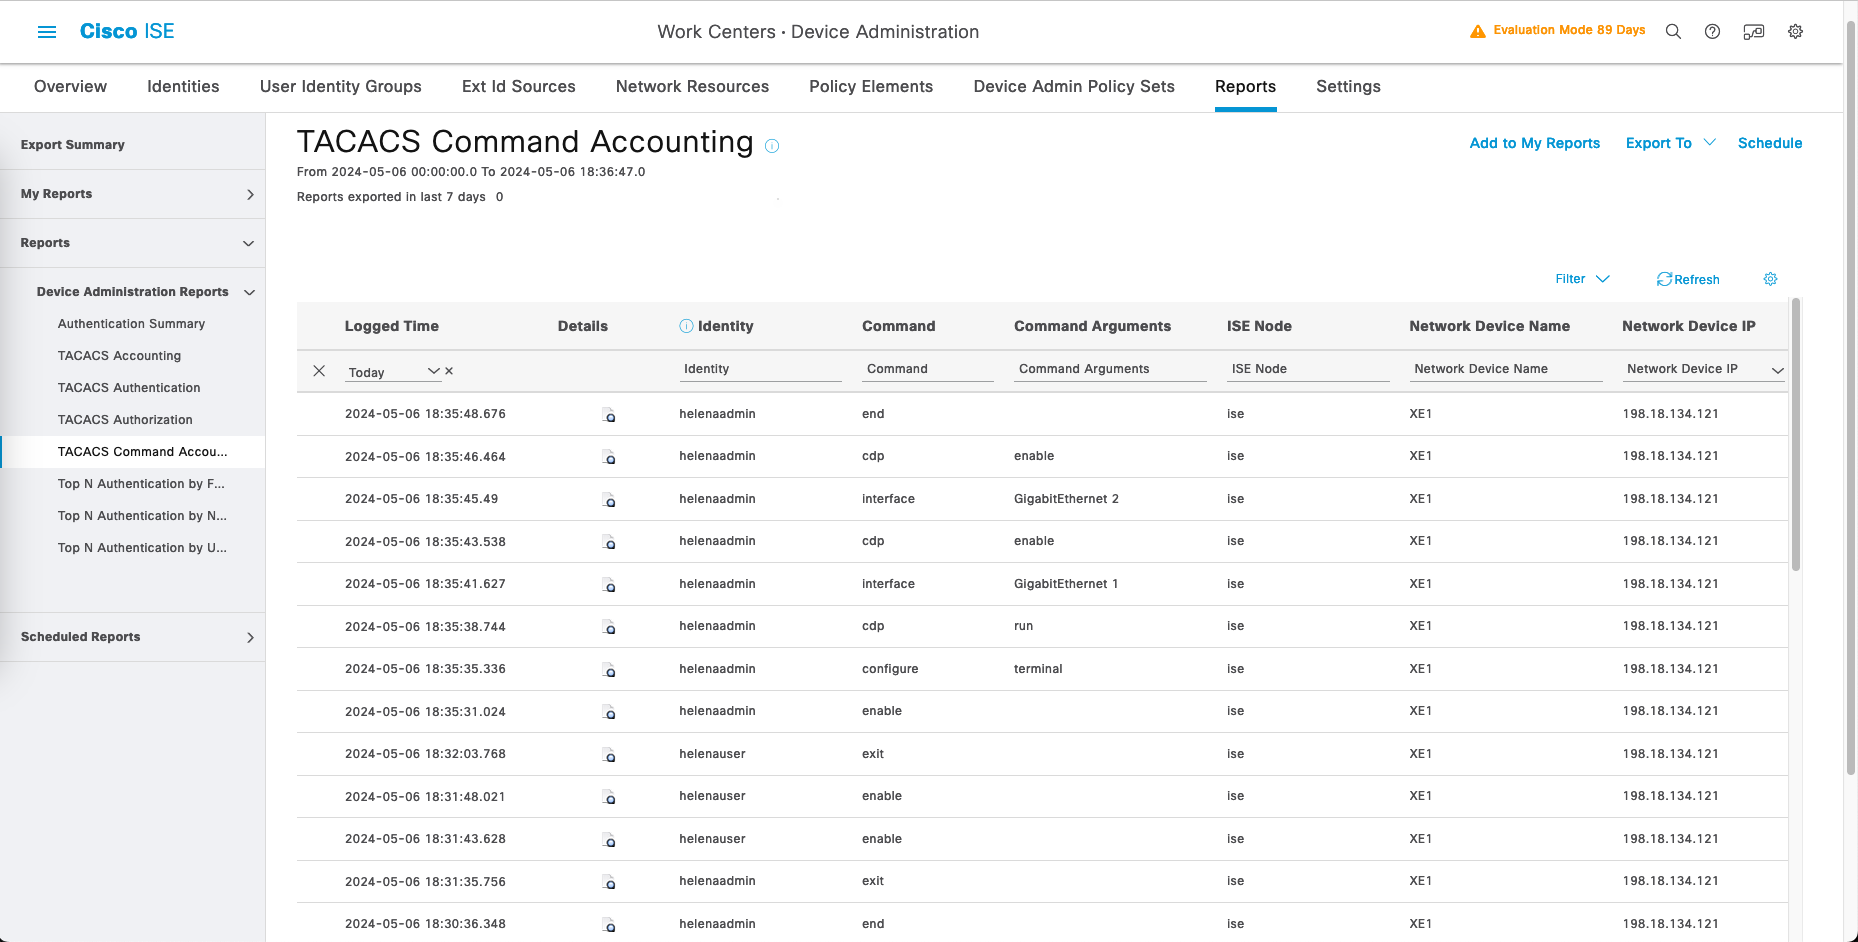
Task: Open details for the 18:35:48.676 entry
Action: [608, 415]
